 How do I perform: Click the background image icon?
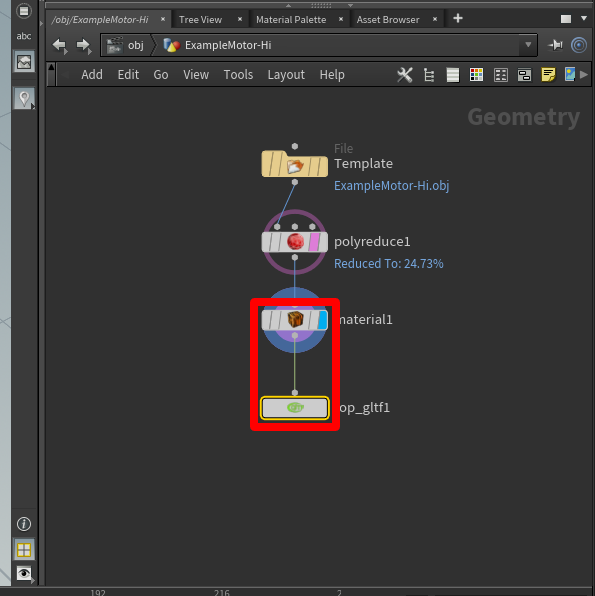coord(570,74)
